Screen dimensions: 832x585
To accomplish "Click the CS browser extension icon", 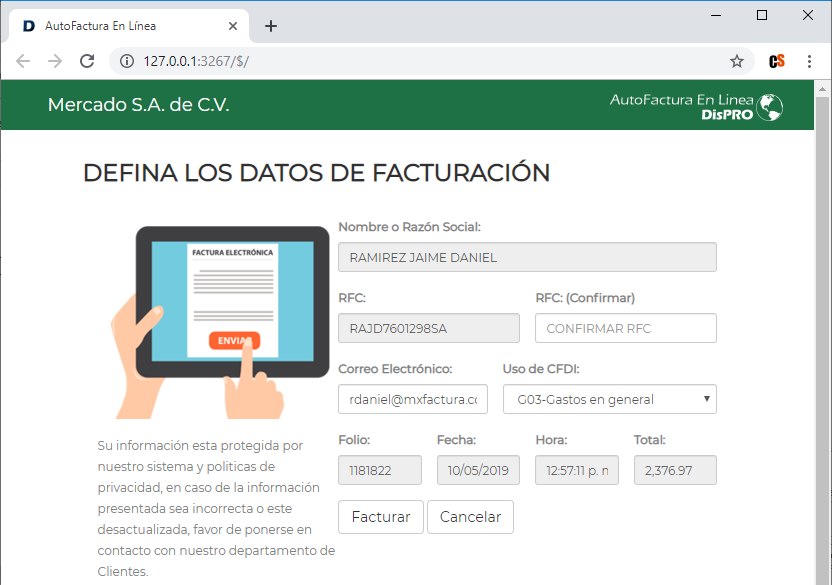I will (x=776, y=61).
